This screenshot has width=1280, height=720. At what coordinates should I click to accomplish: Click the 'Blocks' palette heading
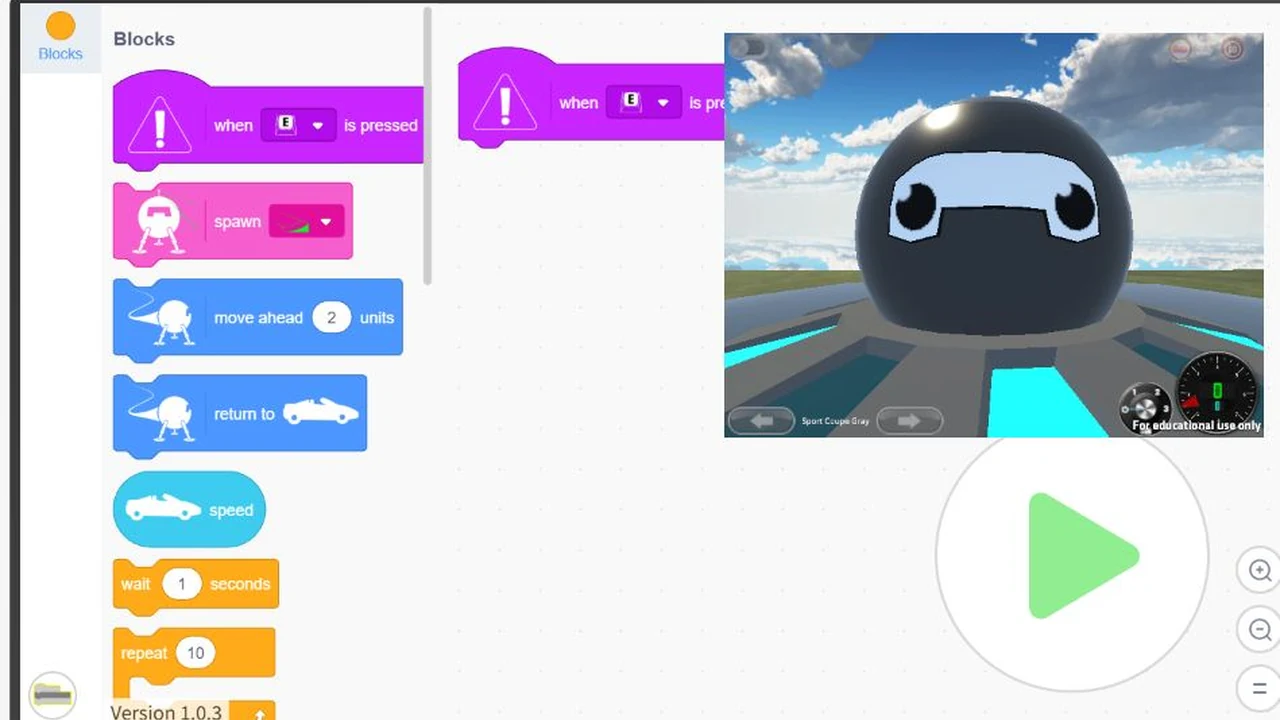(x=144, y=39)
